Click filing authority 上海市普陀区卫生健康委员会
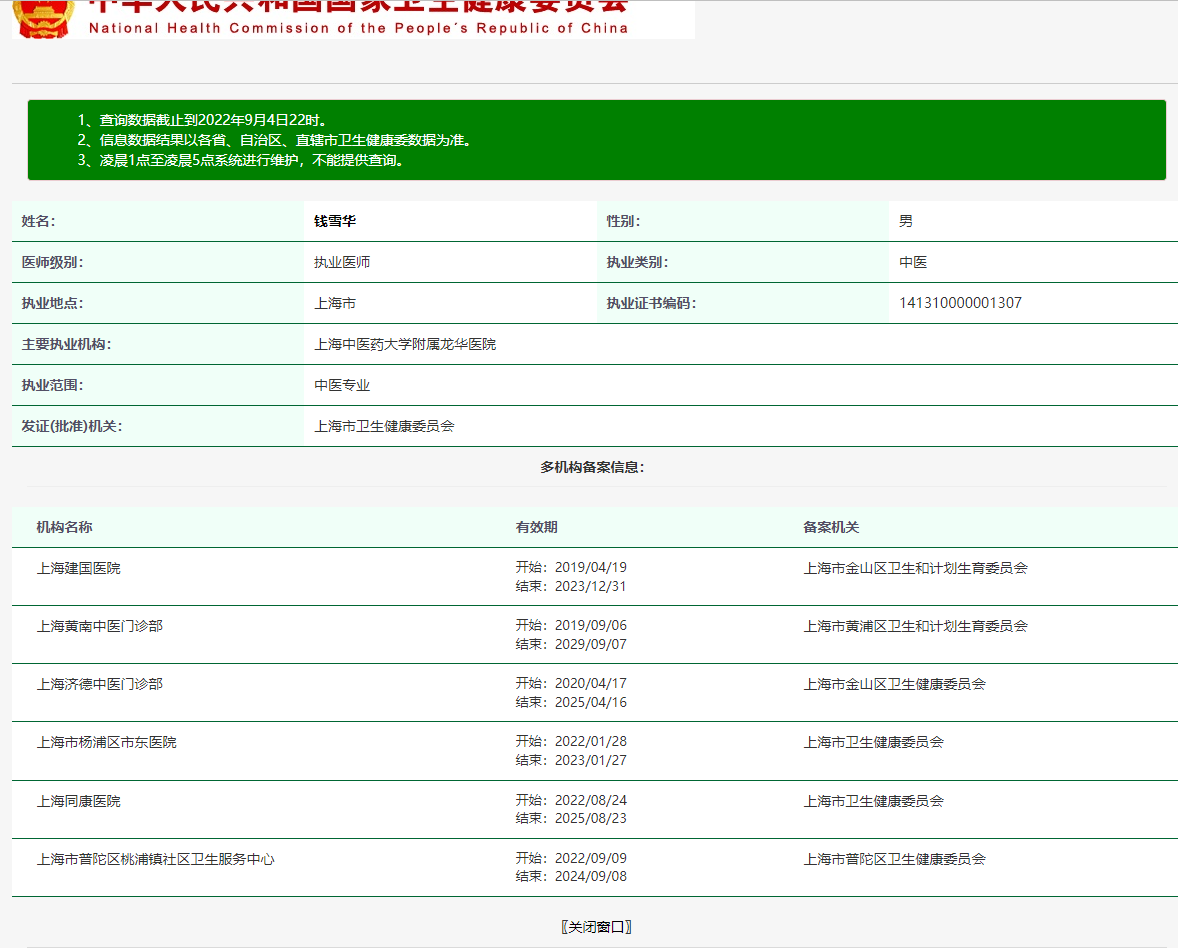The width and height of the screenshot is (1178, 948). pyautogui.click(x=895, y=859)
